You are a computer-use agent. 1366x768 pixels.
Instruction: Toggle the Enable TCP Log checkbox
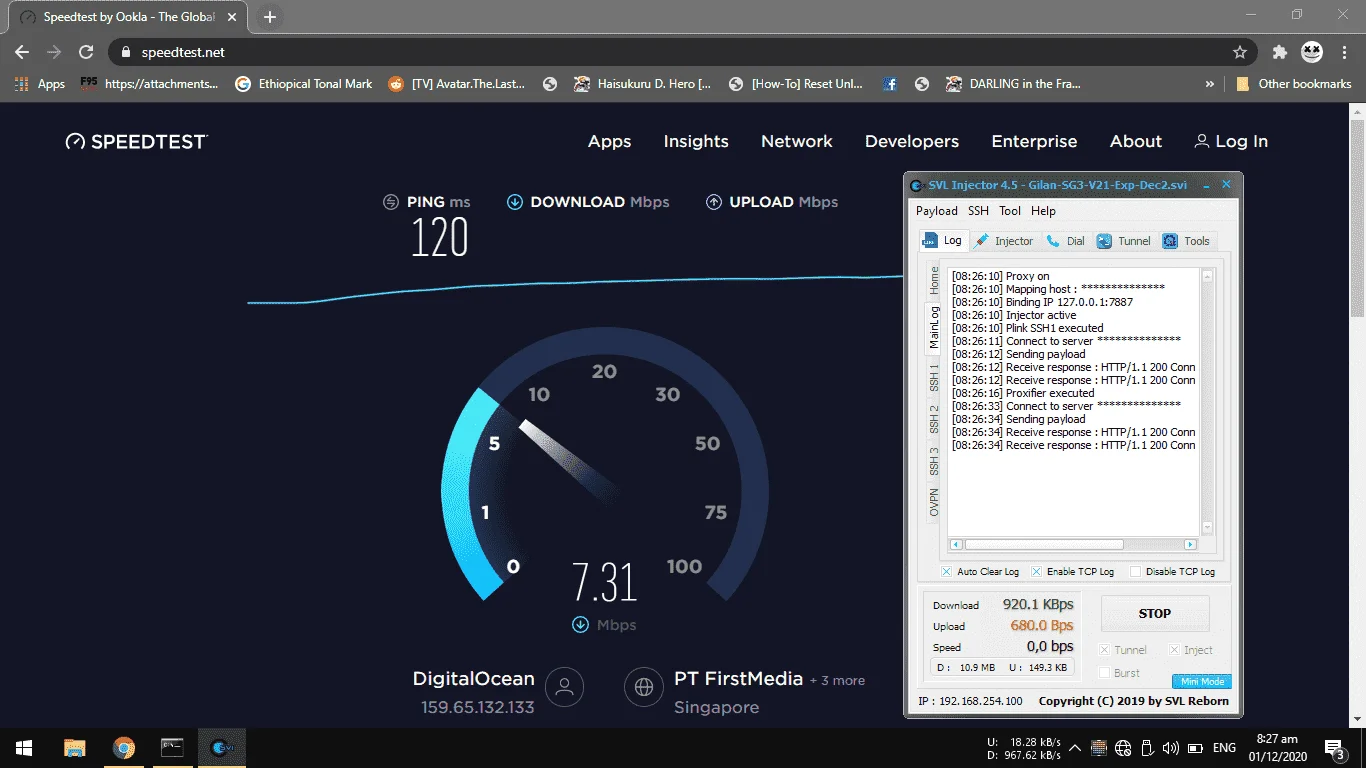point(1037,571)
